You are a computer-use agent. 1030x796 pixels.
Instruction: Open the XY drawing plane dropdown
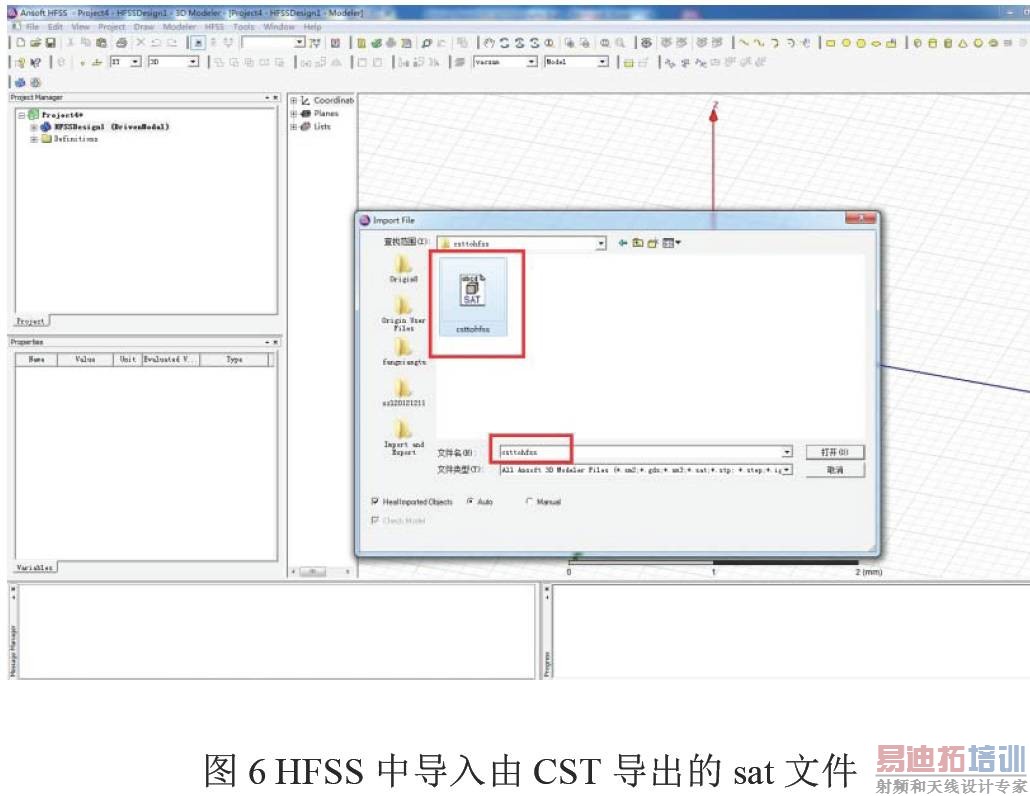click(x=136, y=62)
